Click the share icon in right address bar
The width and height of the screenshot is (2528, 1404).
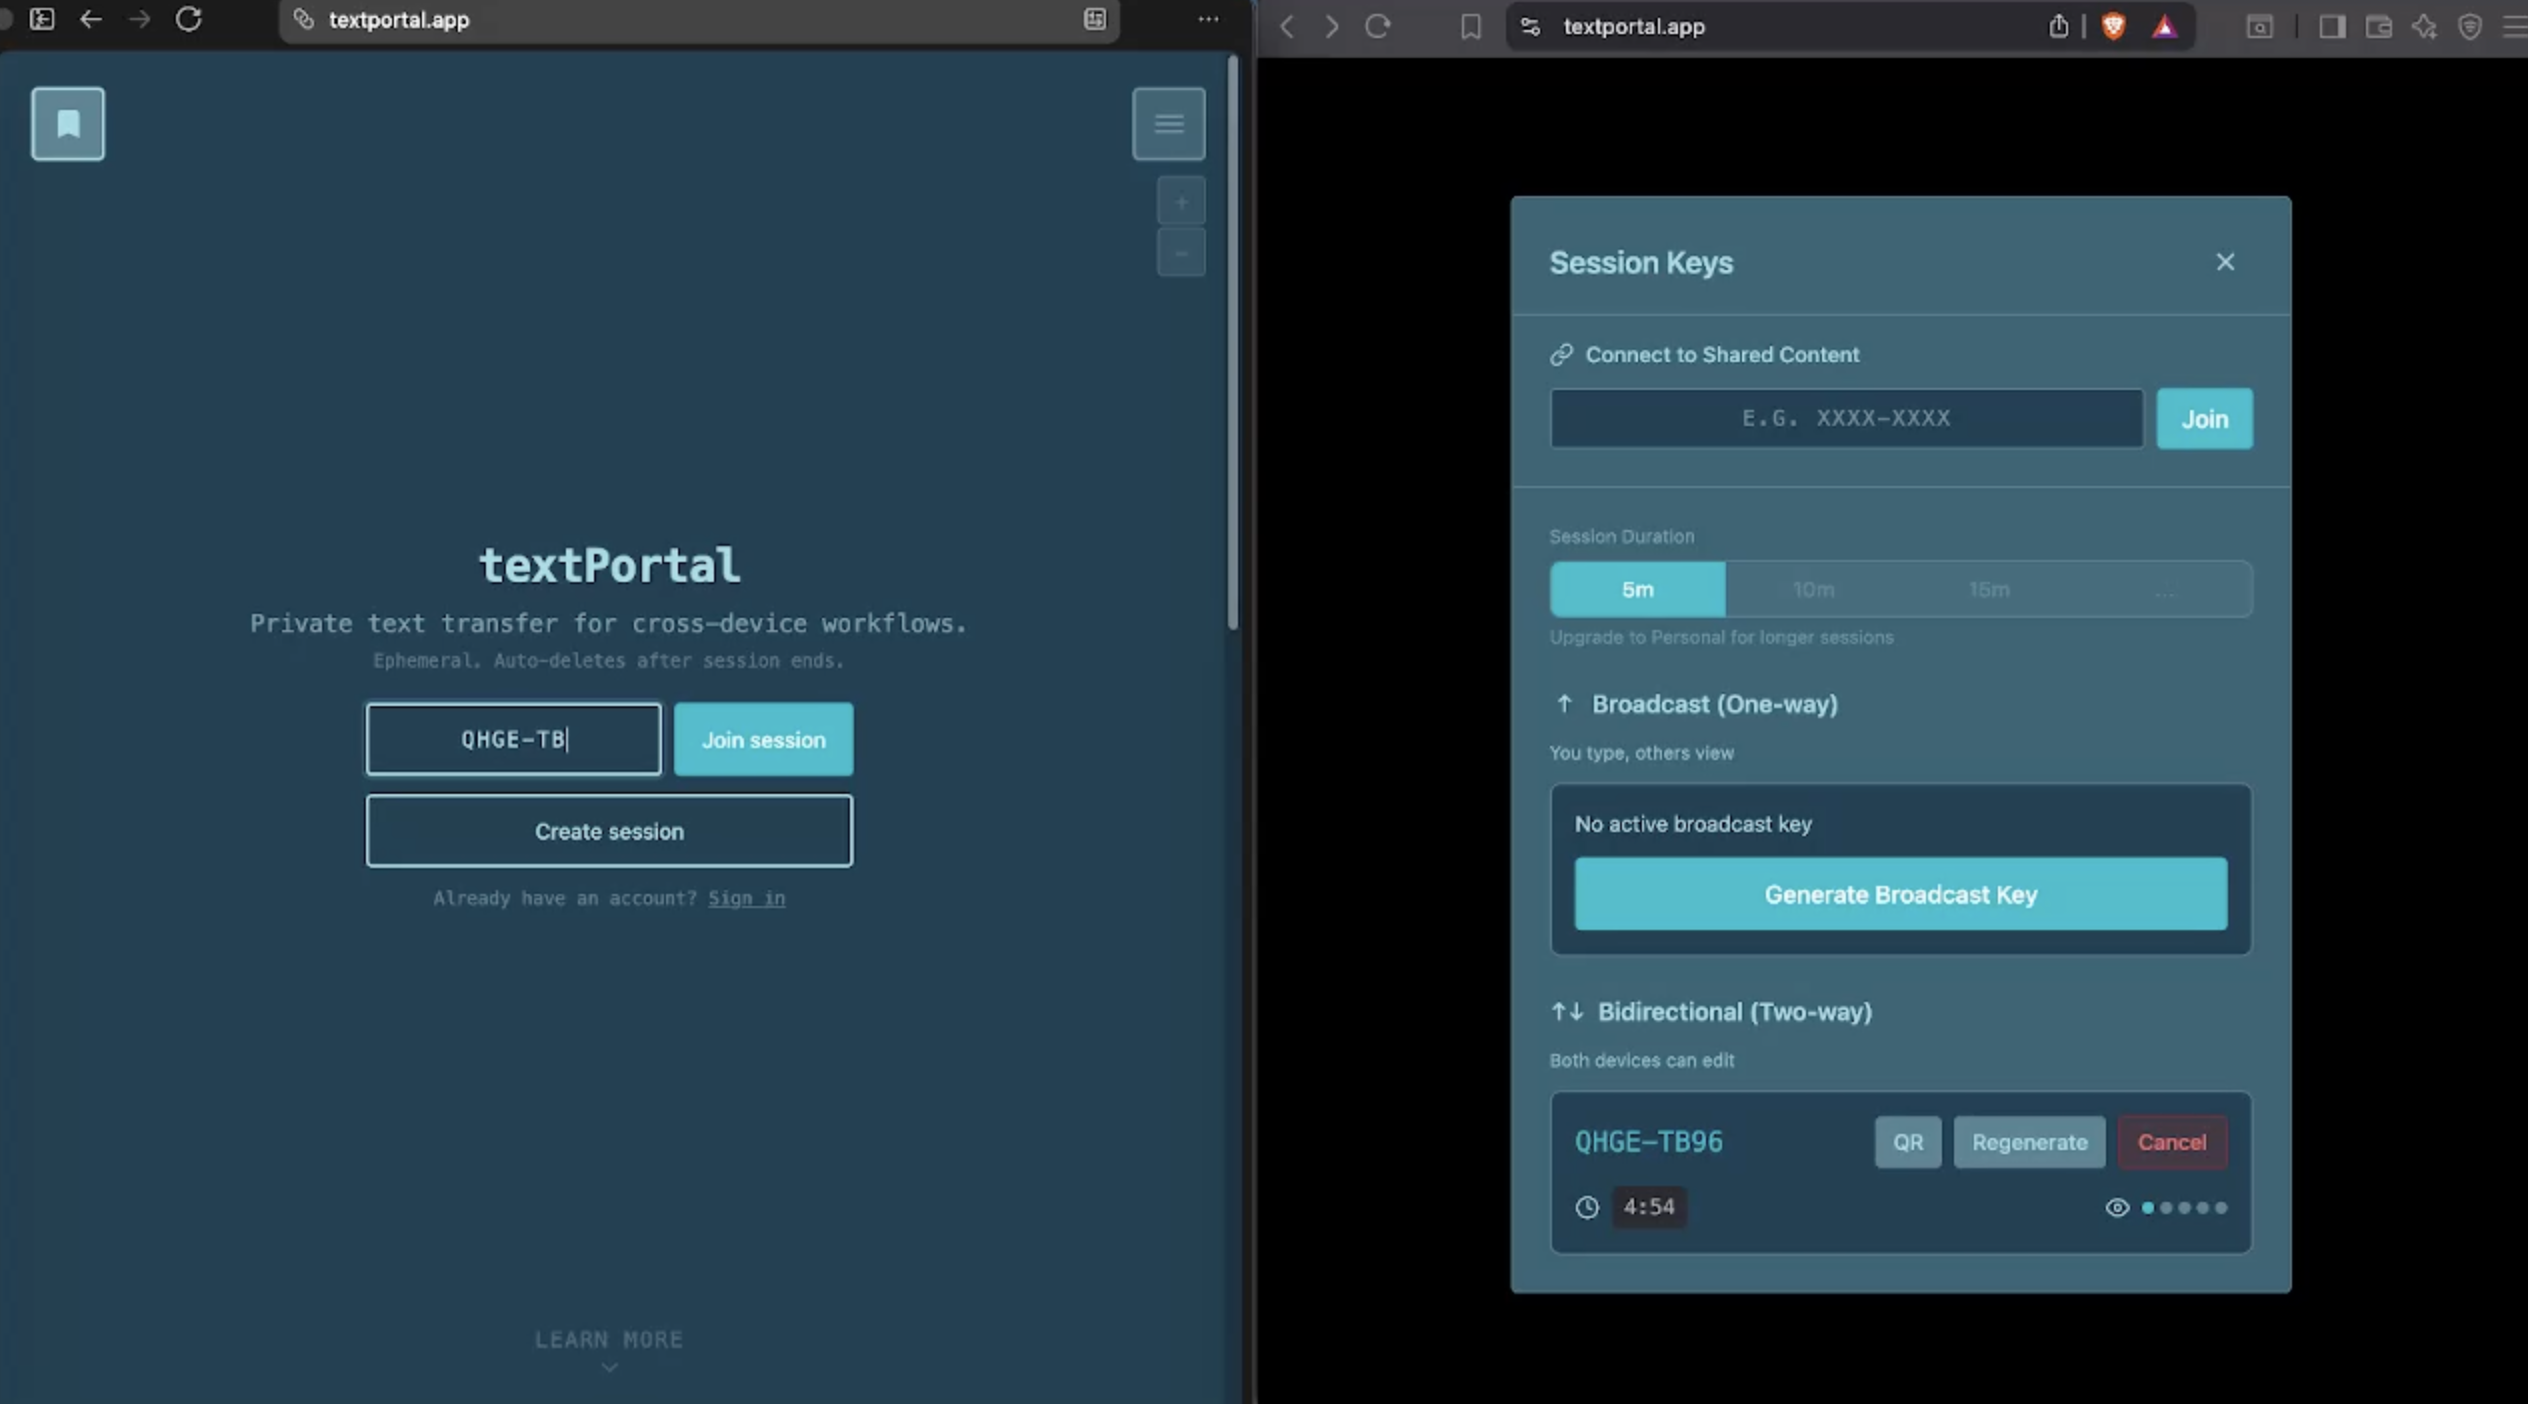2058,26
